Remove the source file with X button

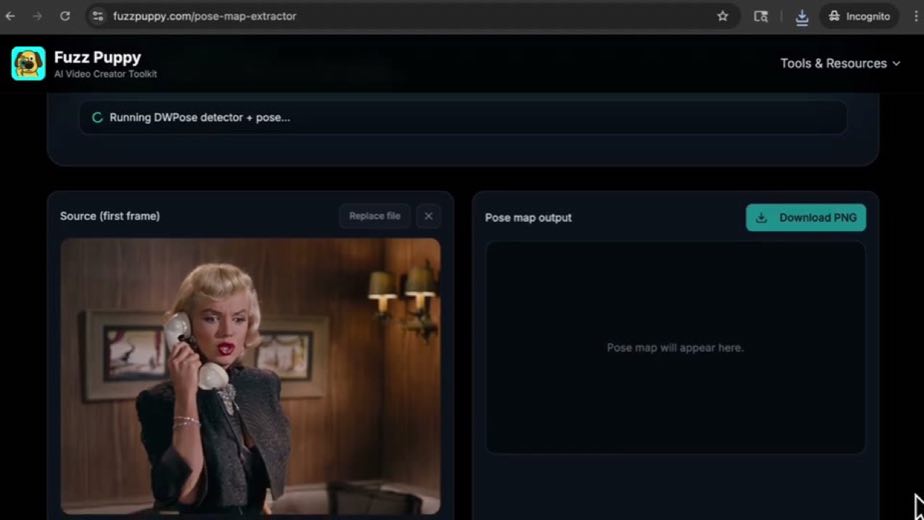[x=428, y=216]
